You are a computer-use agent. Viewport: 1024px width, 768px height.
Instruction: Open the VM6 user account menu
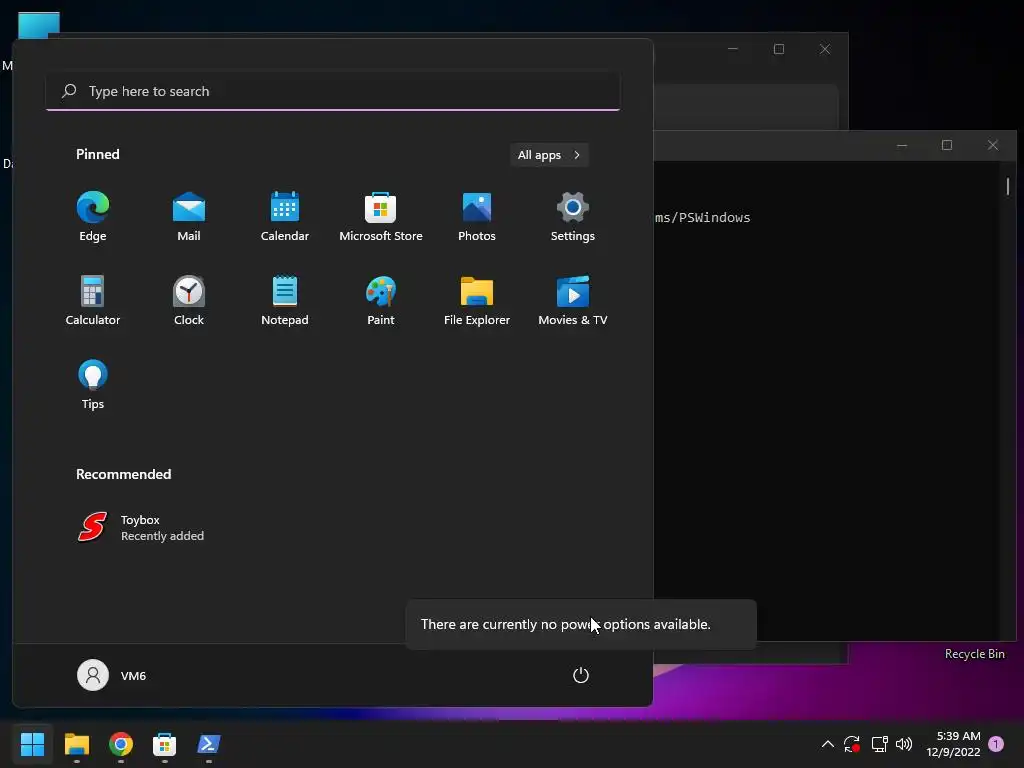click(112, 675)
